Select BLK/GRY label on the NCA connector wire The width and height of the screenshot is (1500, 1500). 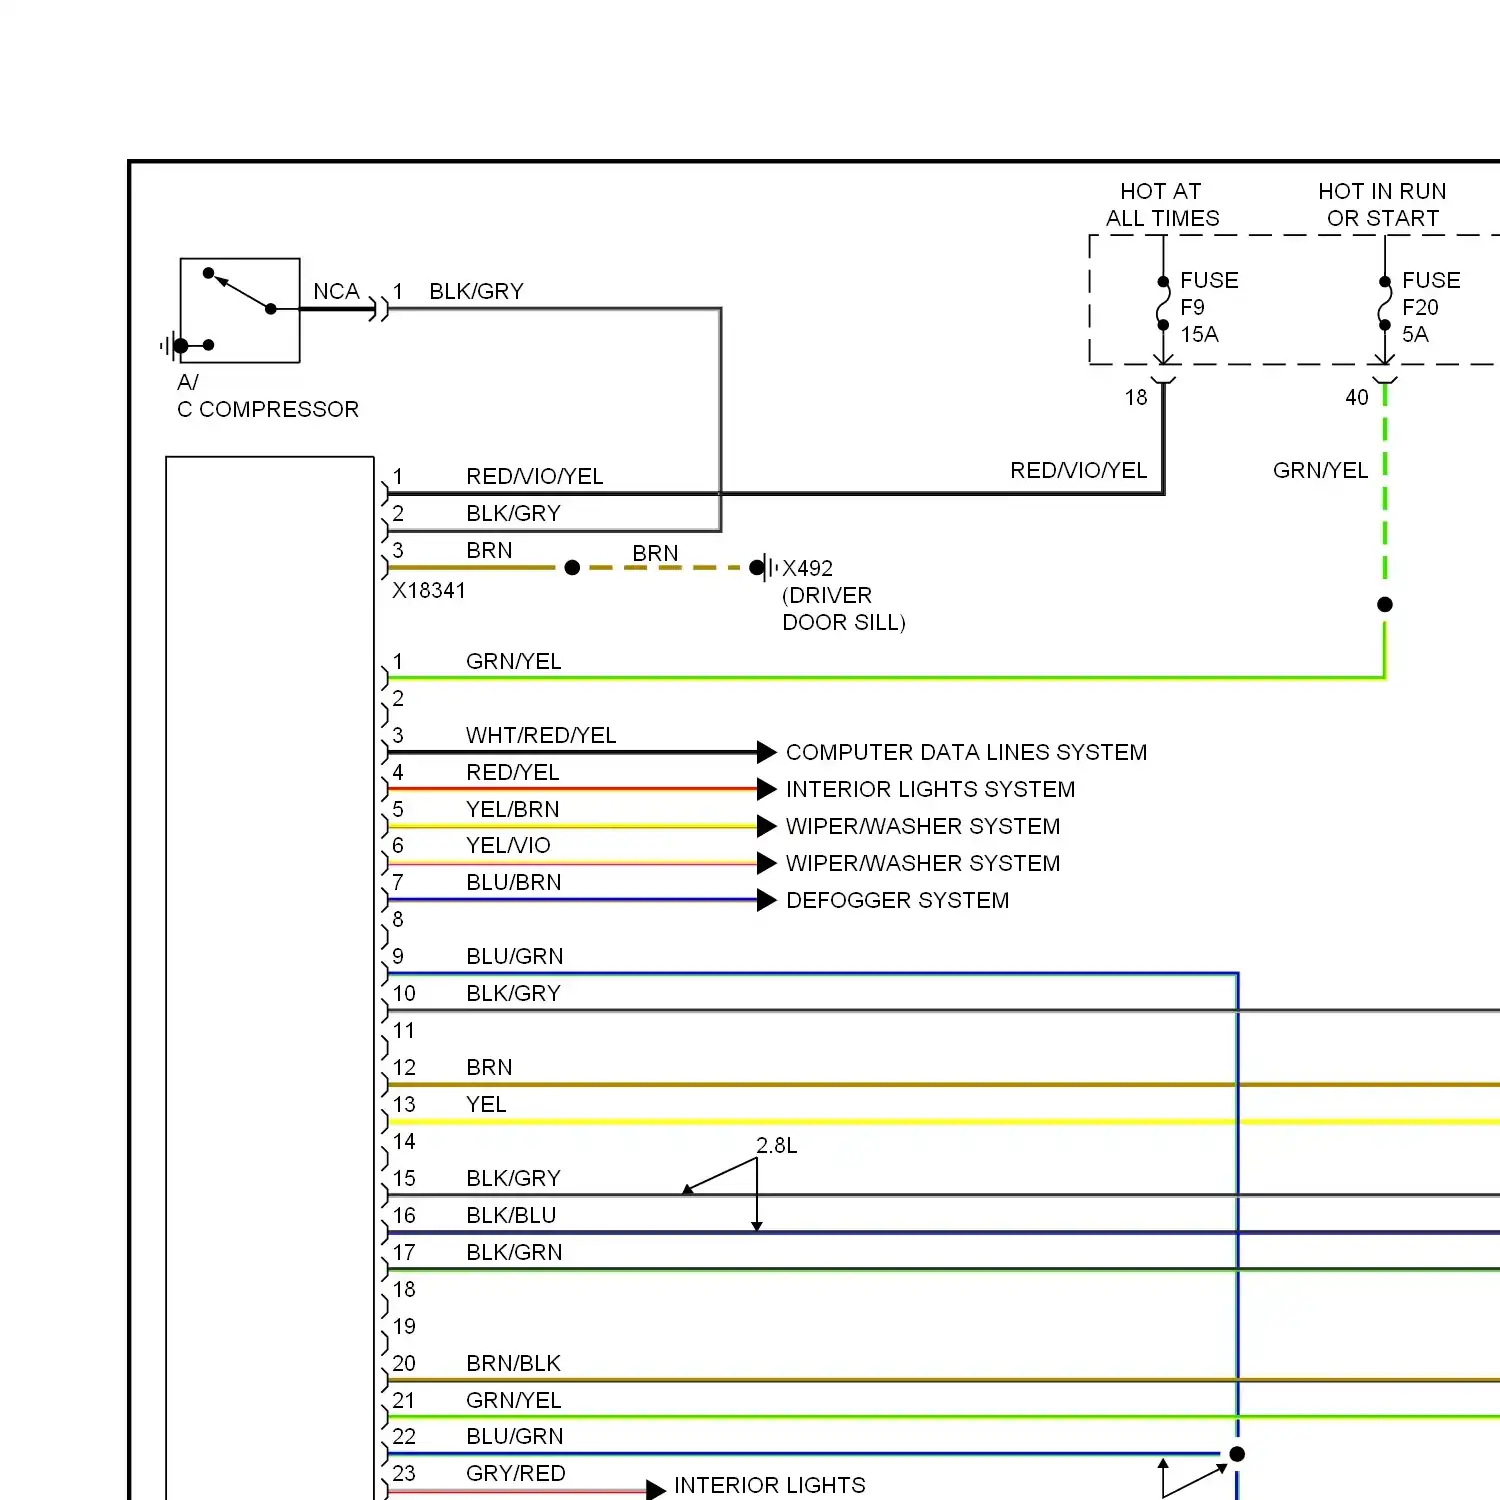(476, 292)
